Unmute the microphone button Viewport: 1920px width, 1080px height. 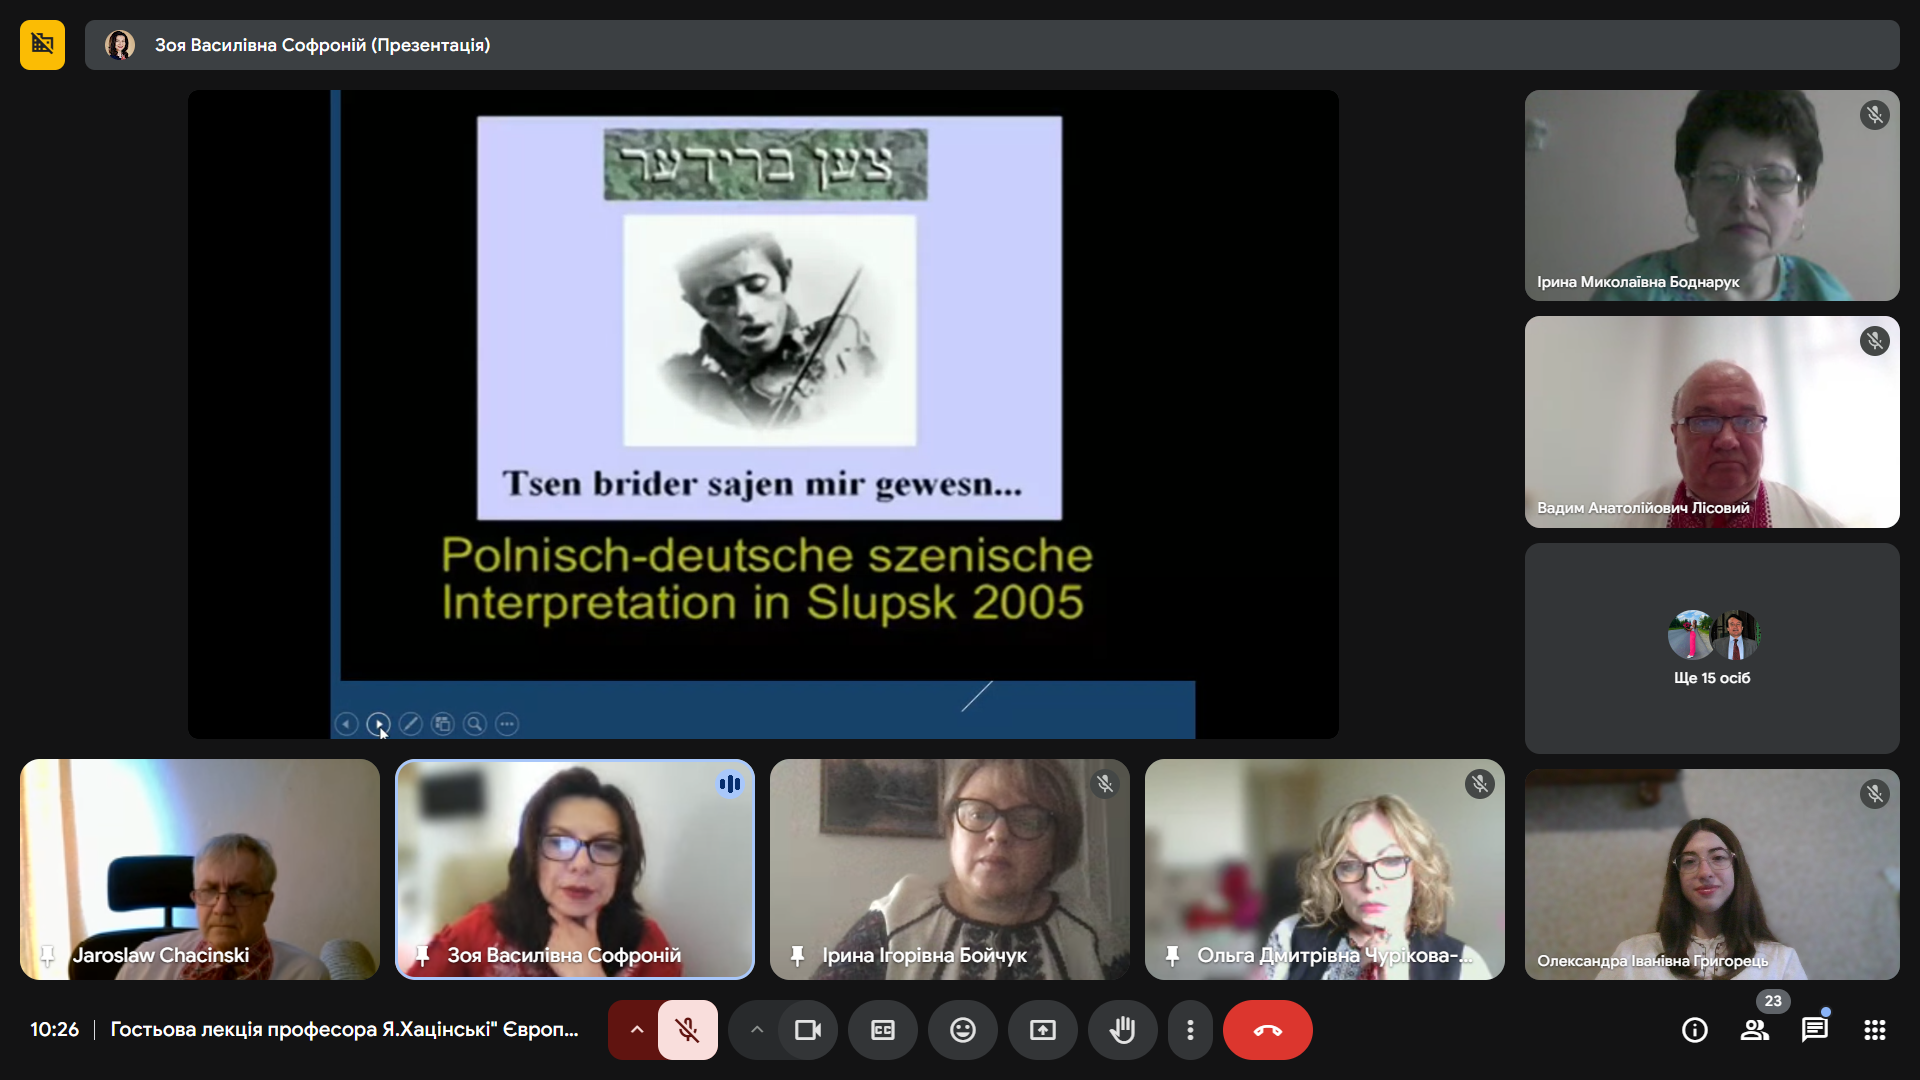click(688, 1030)
